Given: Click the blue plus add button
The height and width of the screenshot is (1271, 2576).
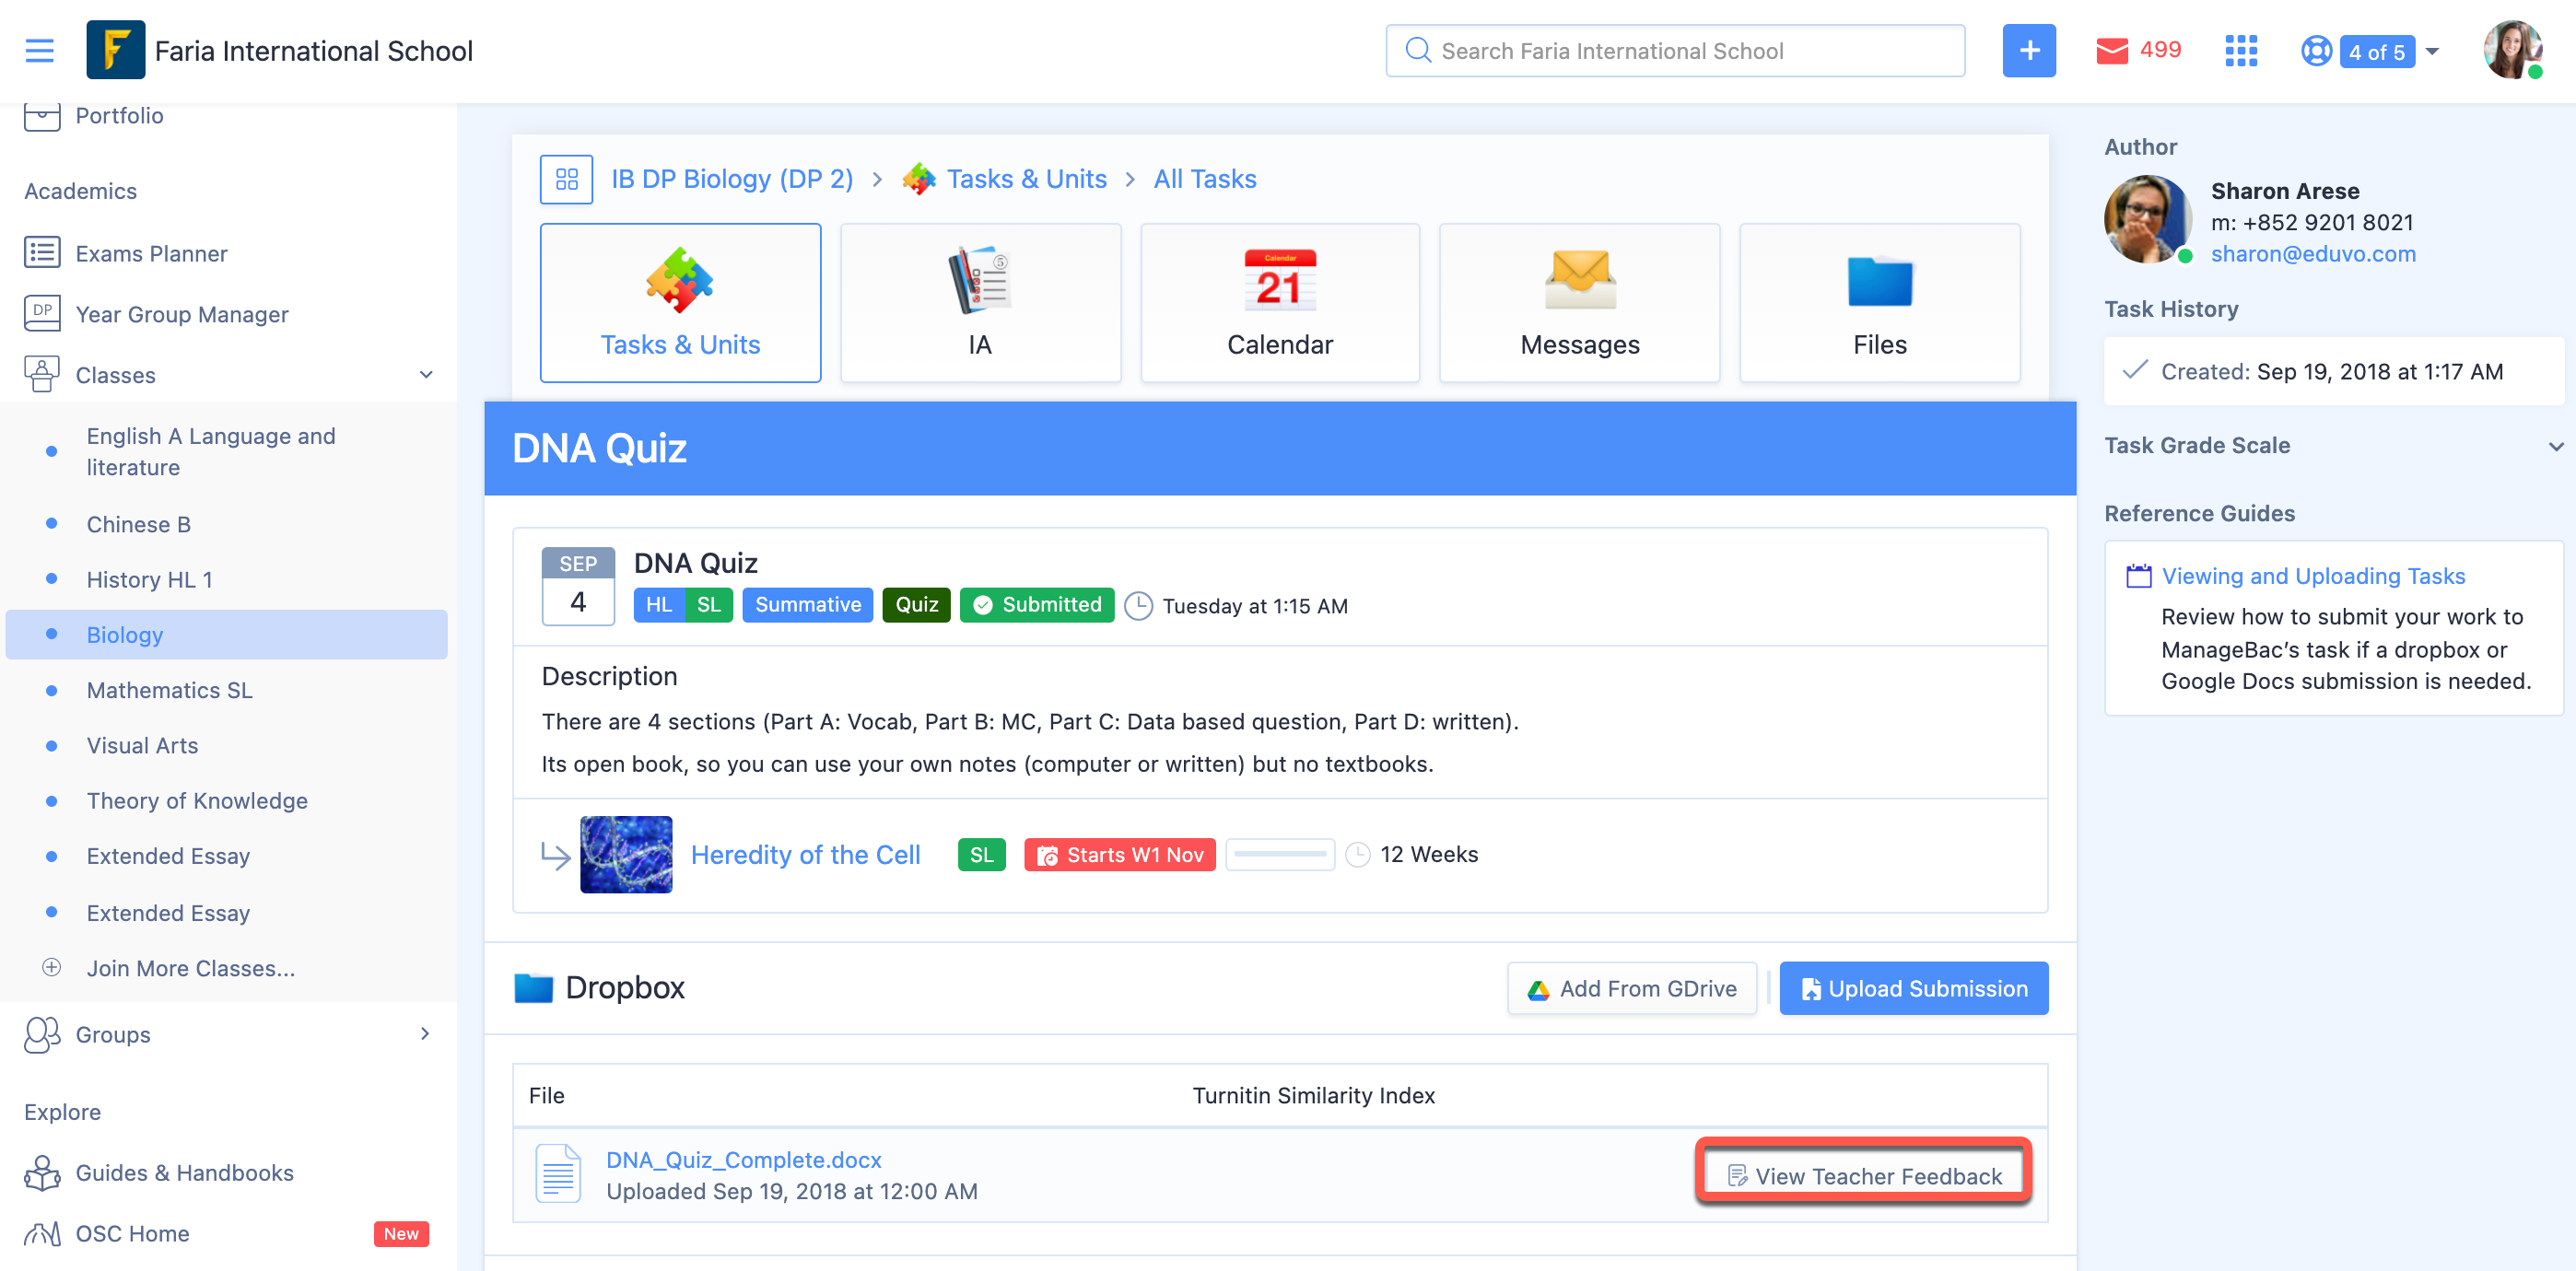Looking at the screenshot, I should [x=2028, y=50].
